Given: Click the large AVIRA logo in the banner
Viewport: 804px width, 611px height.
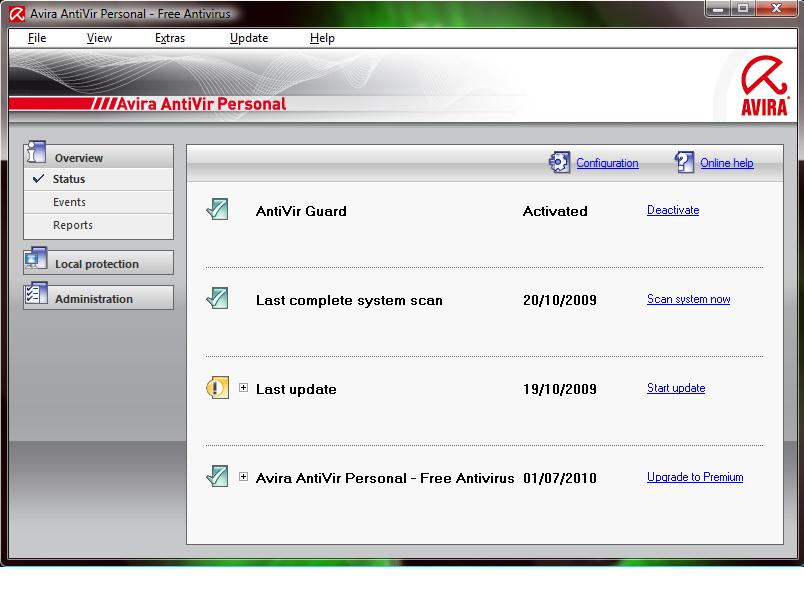Looking at the screenshot, I should pyautogui.click(x=764, y=86).
